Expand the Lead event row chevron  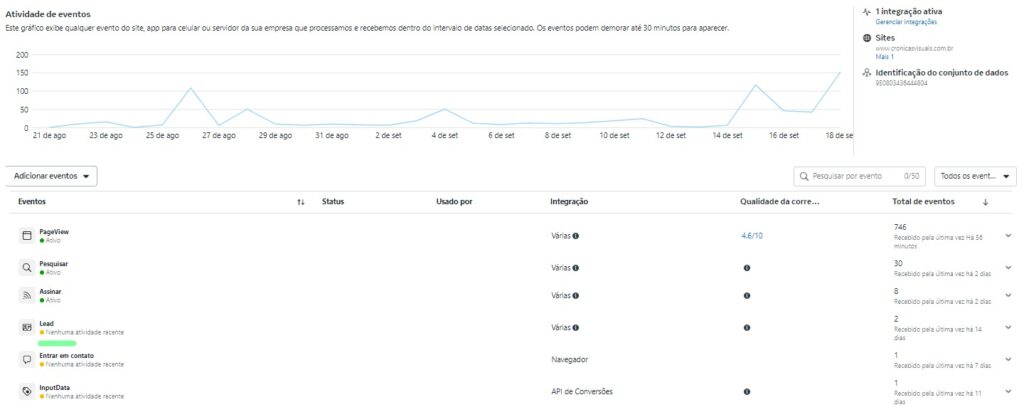coord(1007,327)
